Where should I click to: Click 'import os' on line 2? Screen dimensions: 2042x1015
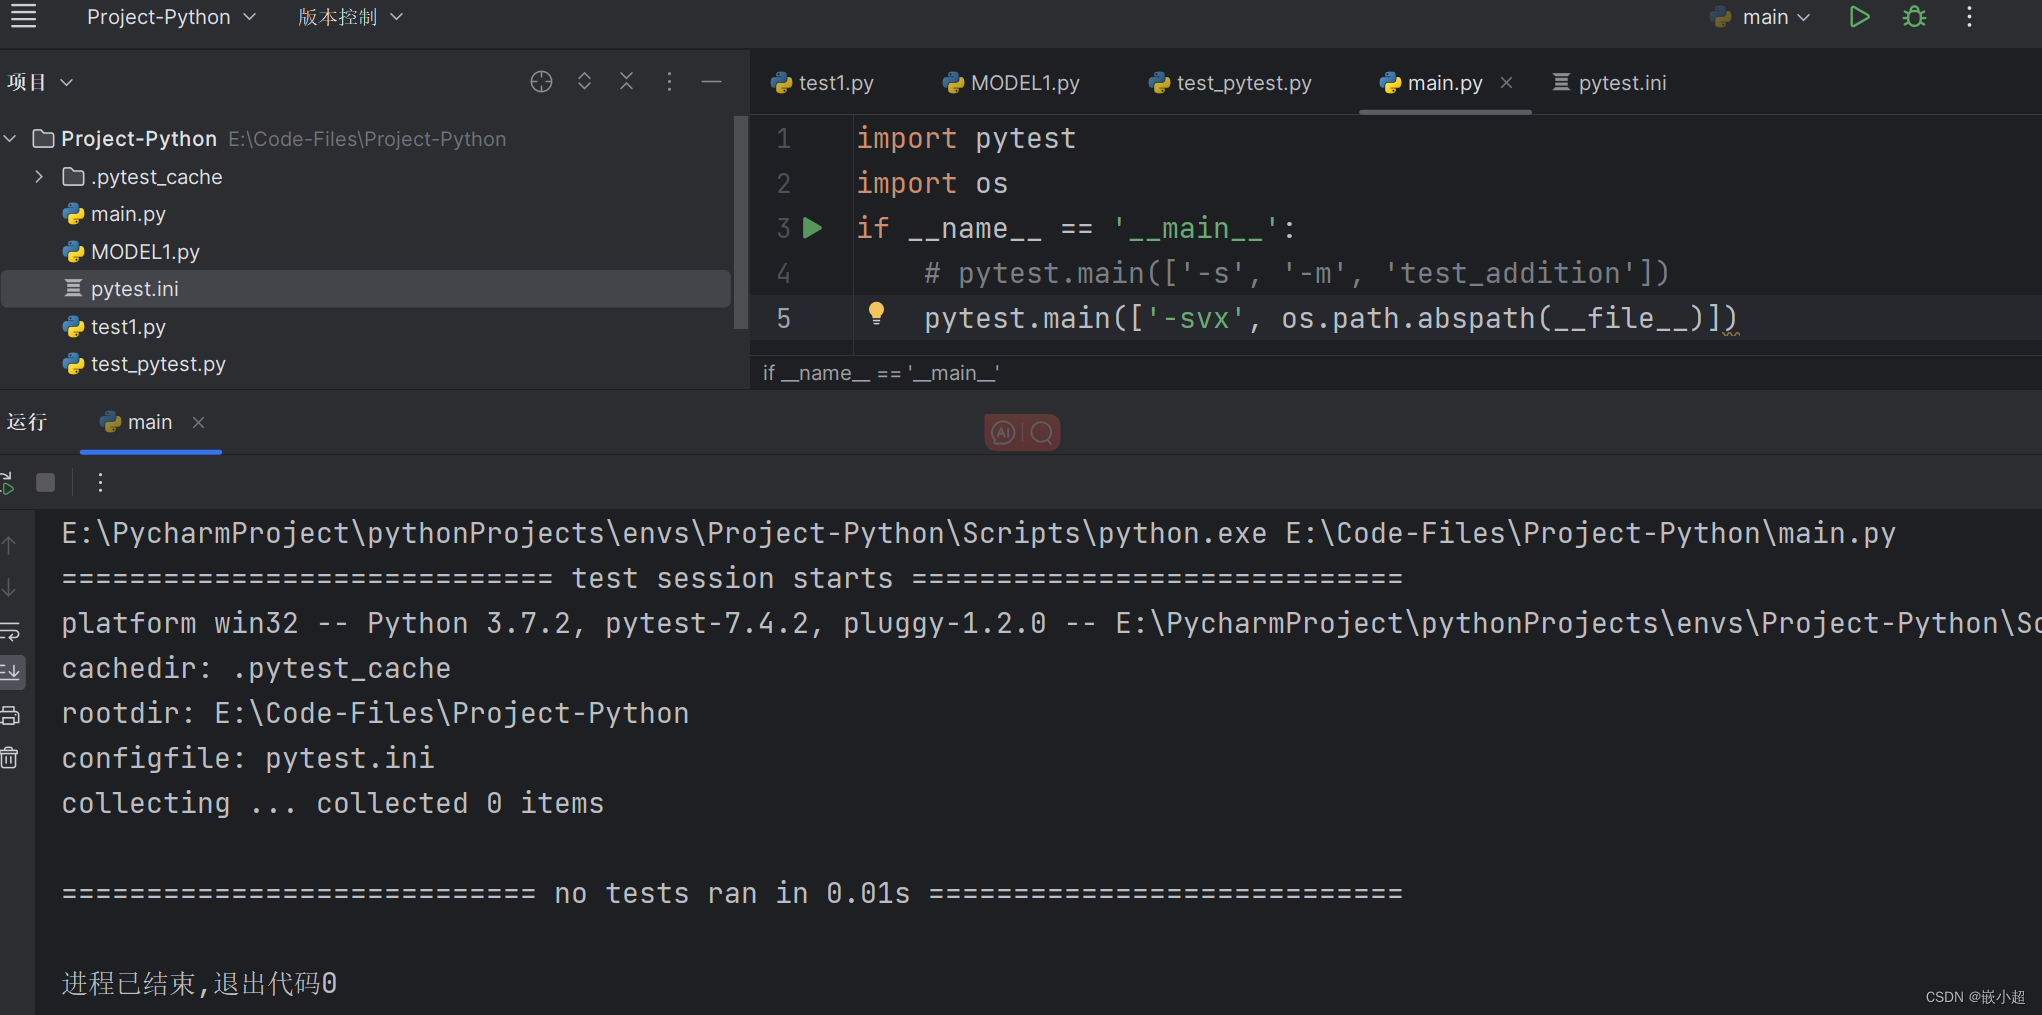pyautogui.click(x=932, y=184)
